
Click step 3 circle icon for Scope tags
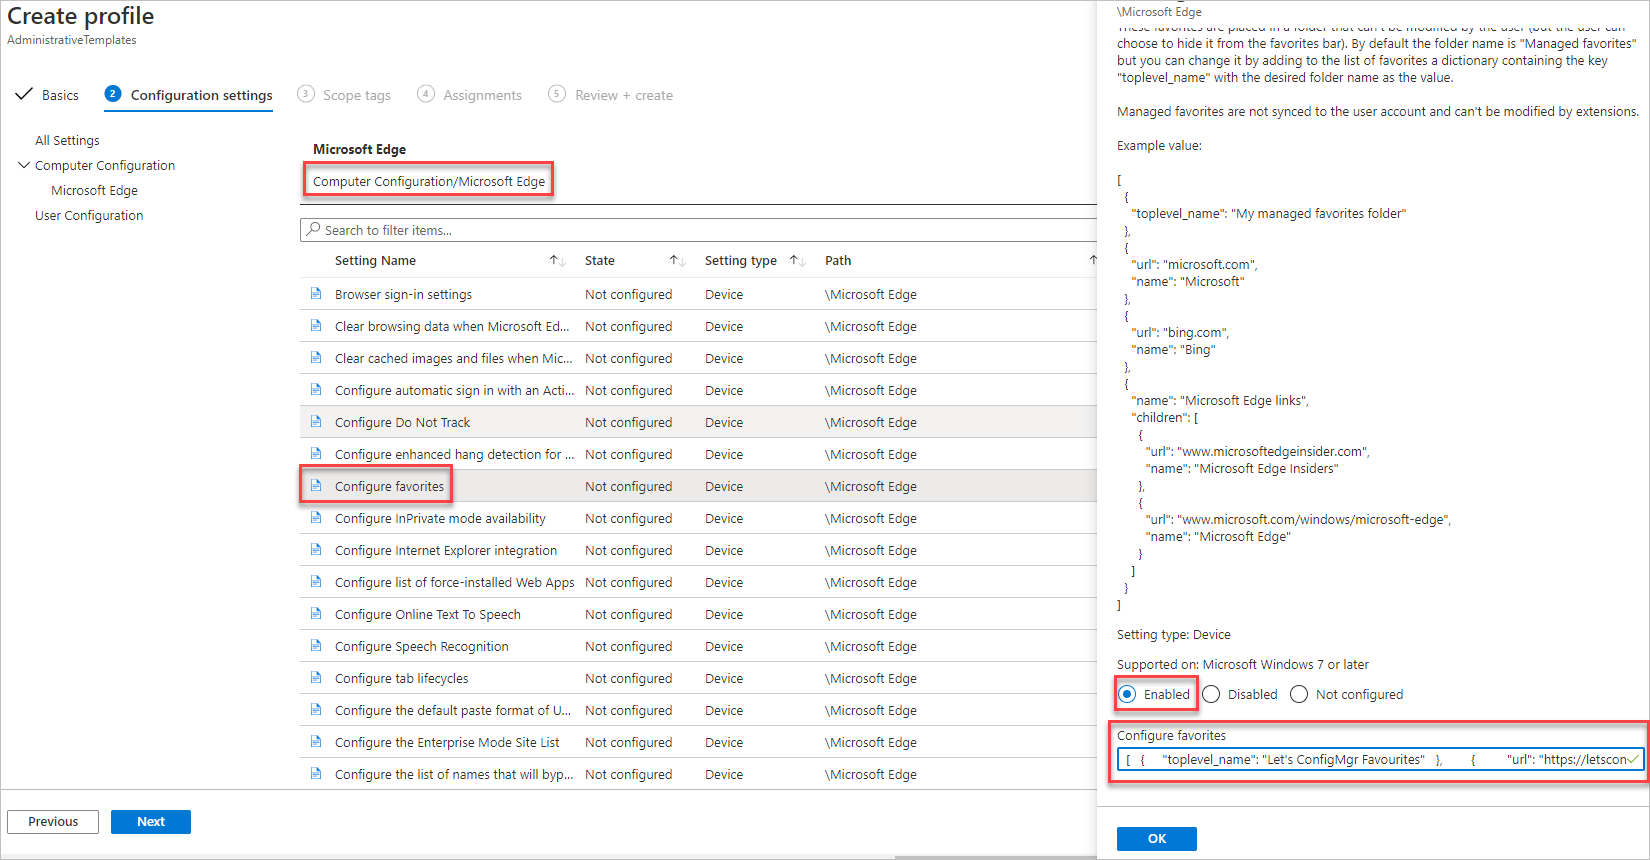(x=306, y=94)
